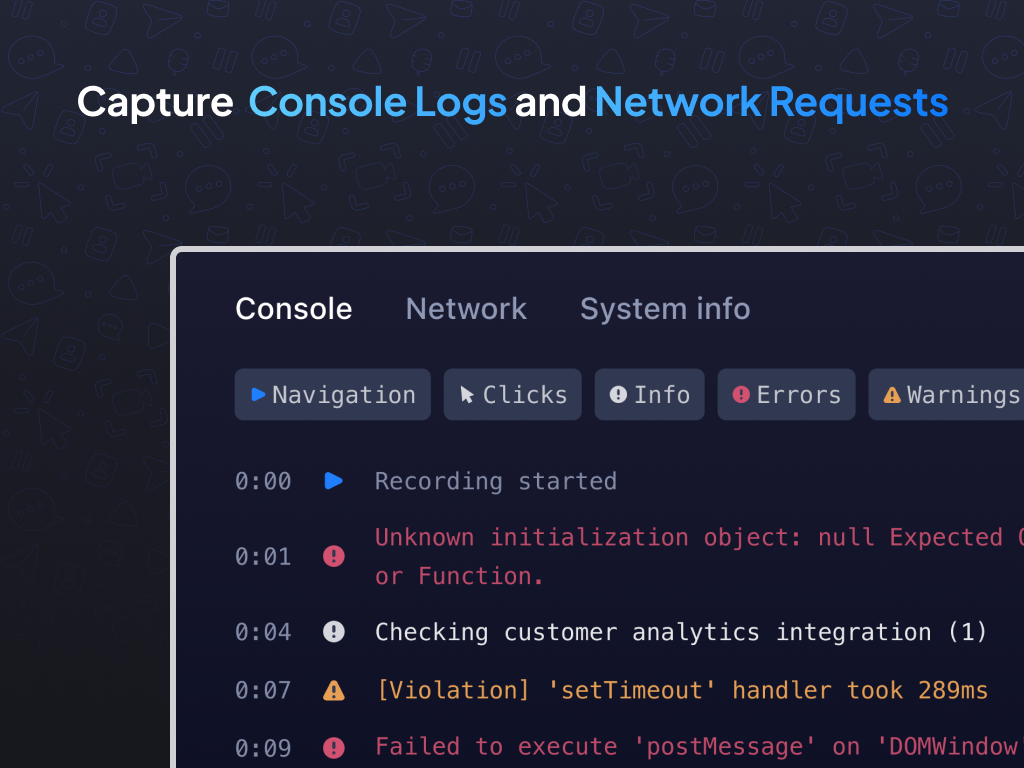Click the red icon in Errors filter
This screenshot has width=1024, height=768.
click(741, 395)
